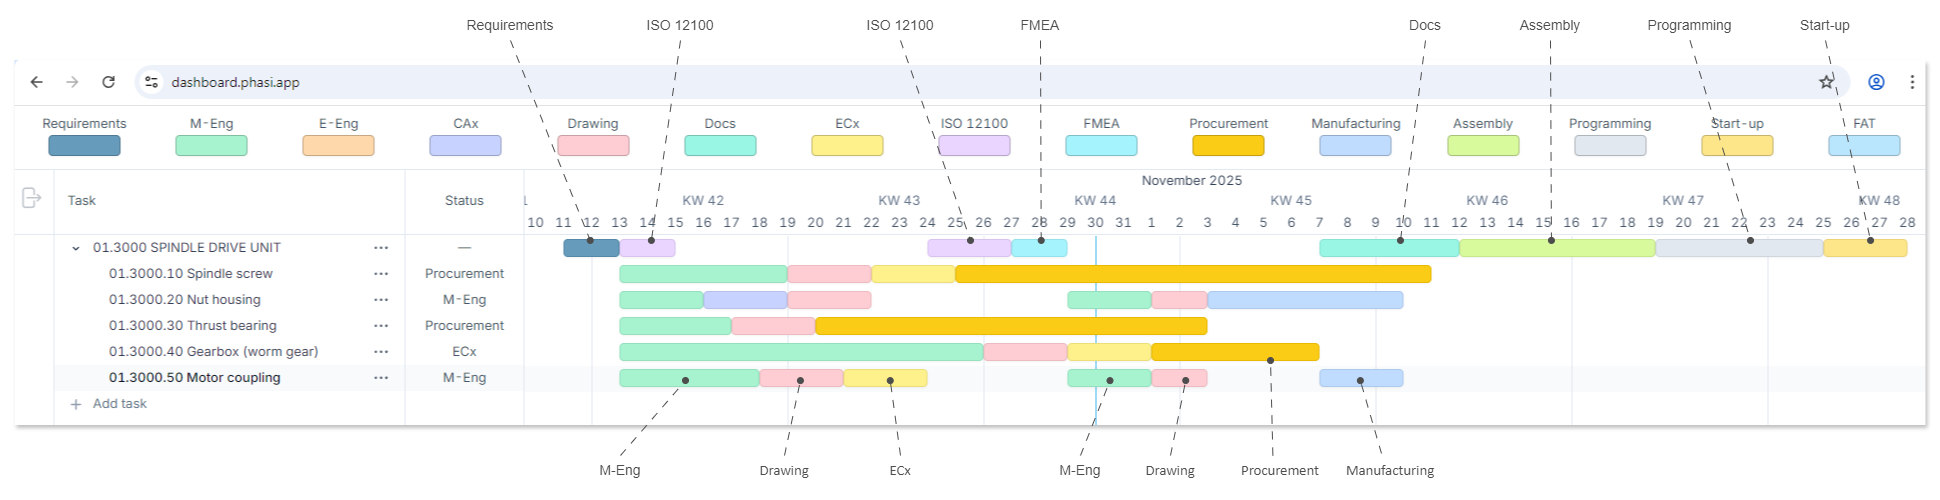Open the browser profile icon

(1876, 82)
